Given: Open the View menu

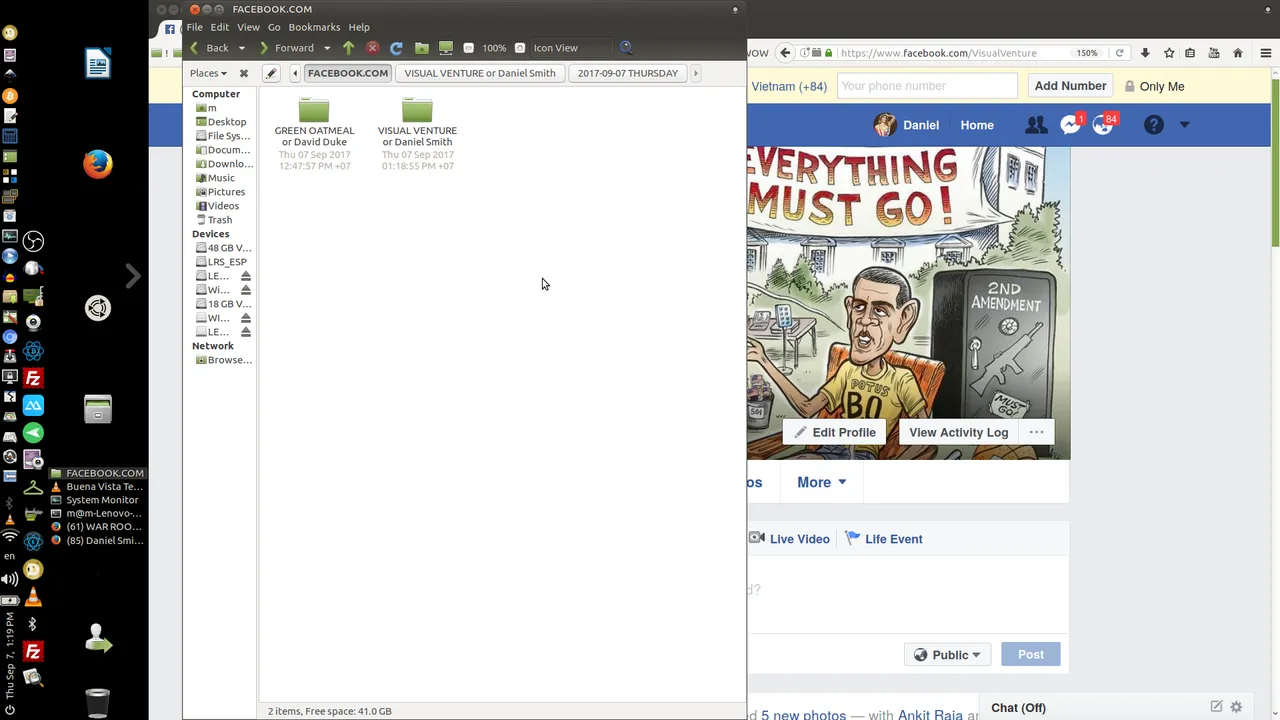Looking at the screenshot, I should click(x=248, y=27).
